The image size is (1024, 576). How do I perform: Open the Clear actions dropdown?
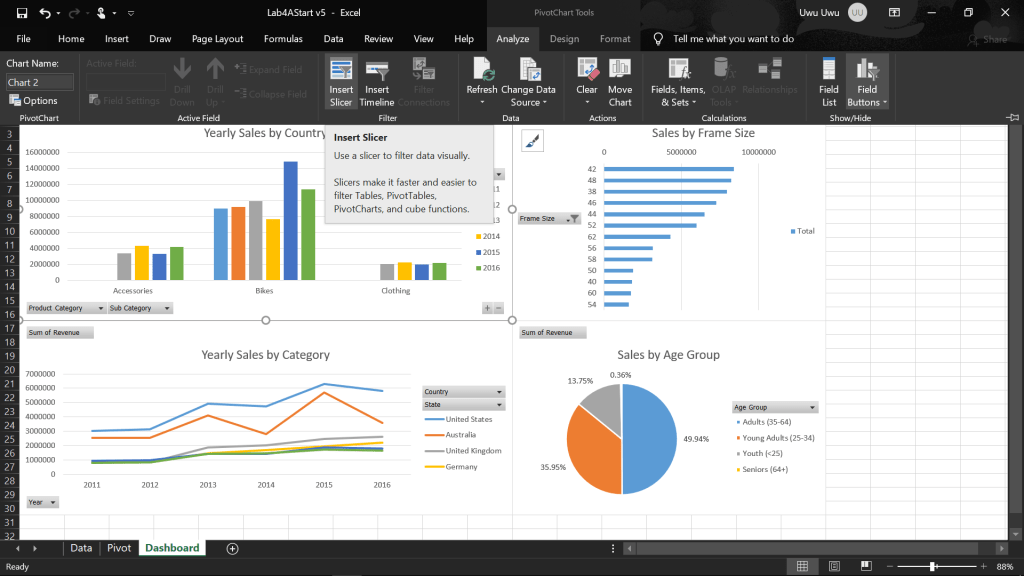(587, 102)
